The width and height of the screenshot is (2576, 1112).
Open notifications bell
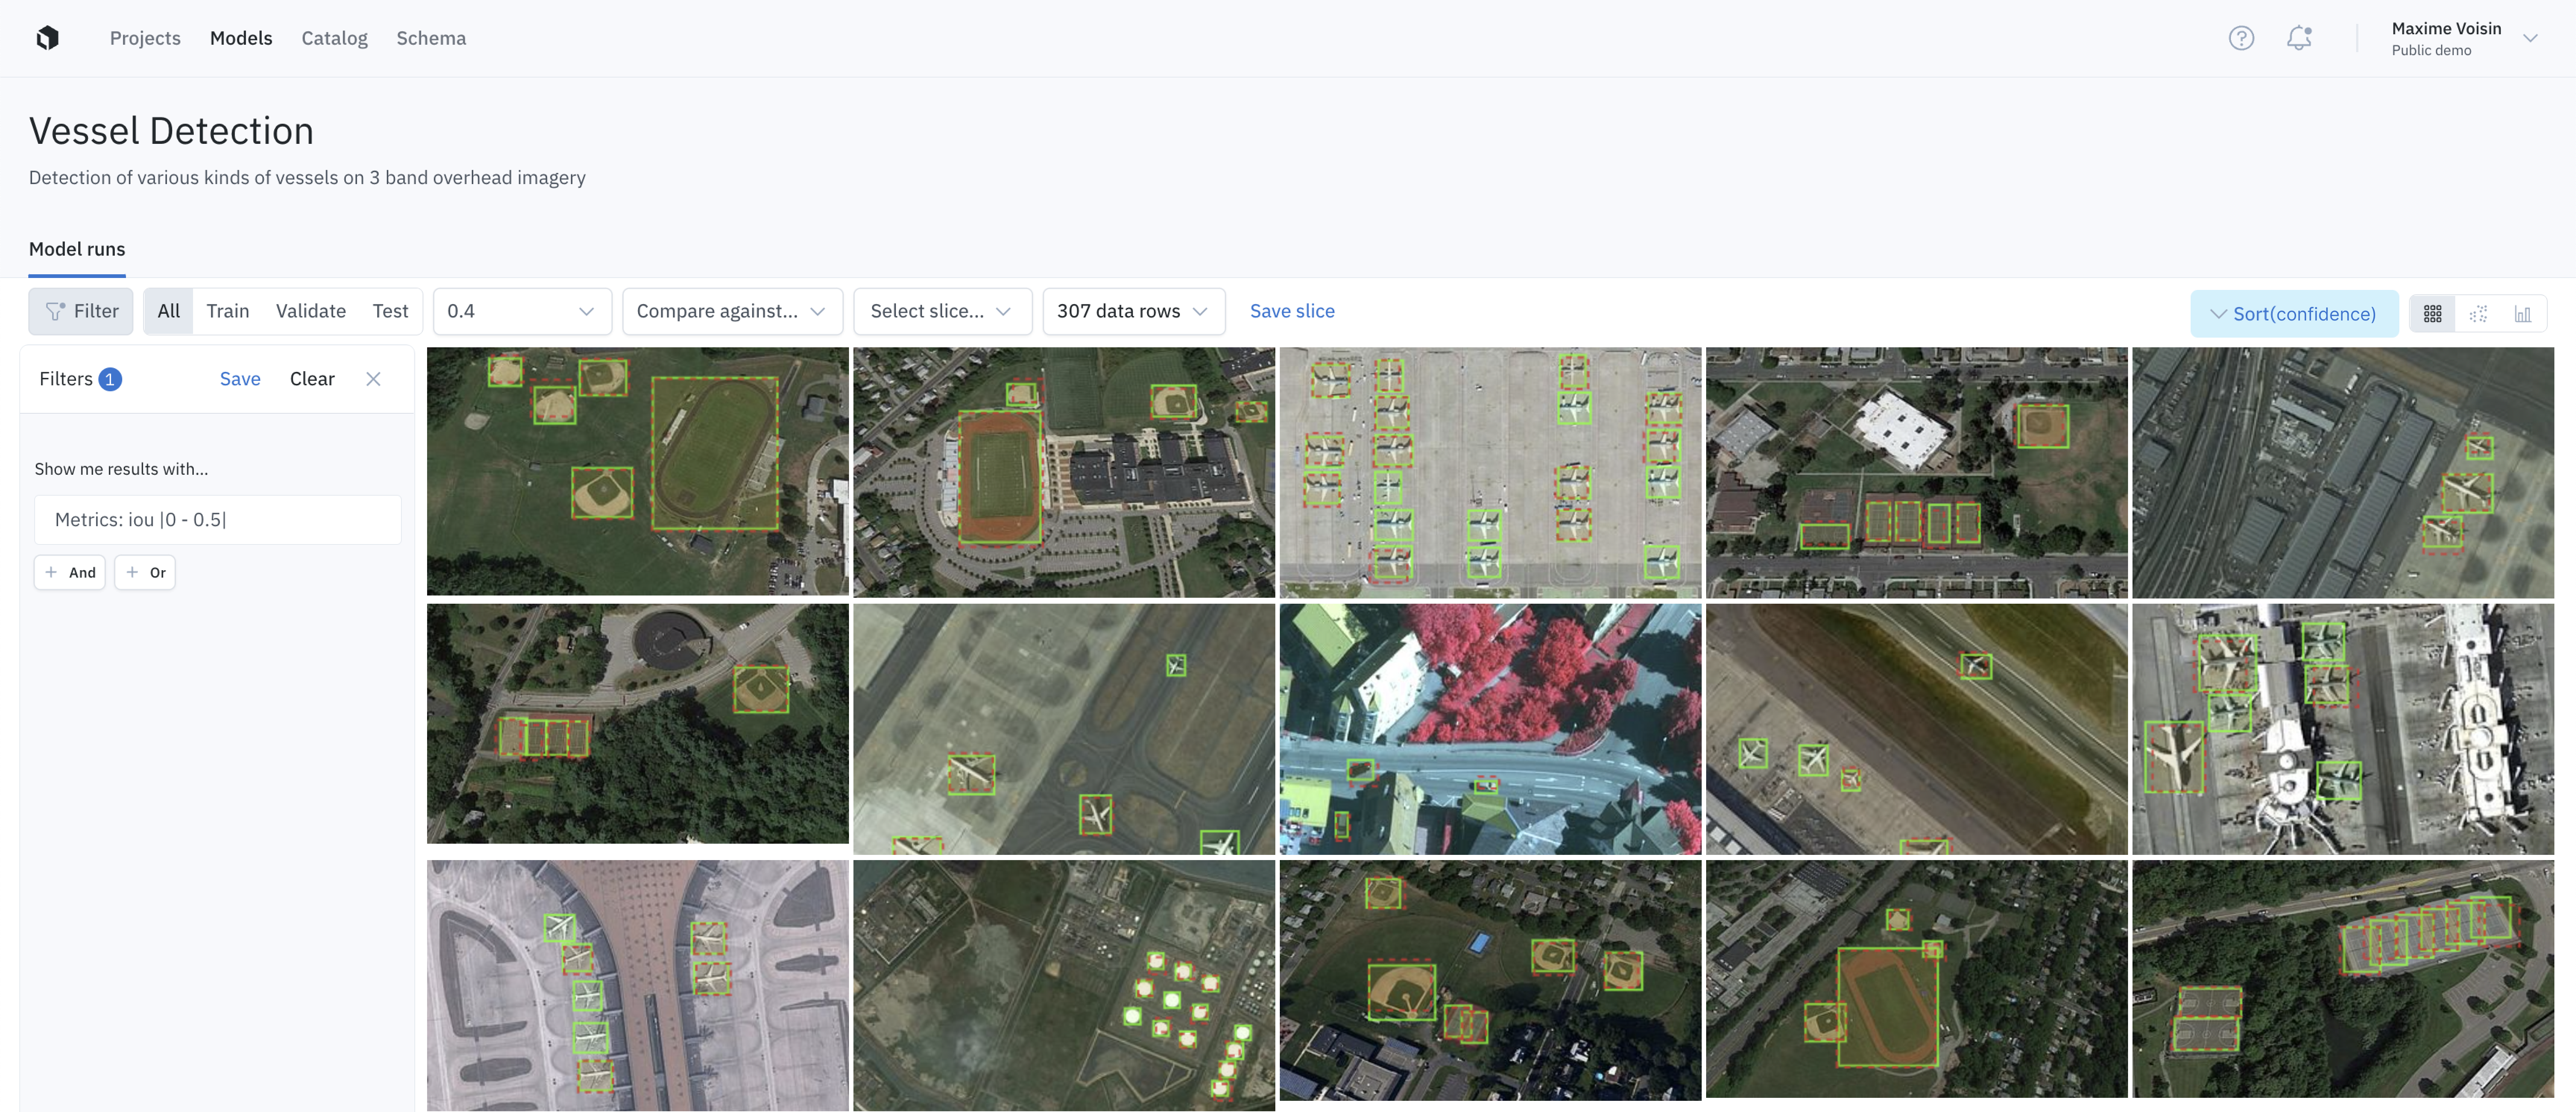(2299, 38)
